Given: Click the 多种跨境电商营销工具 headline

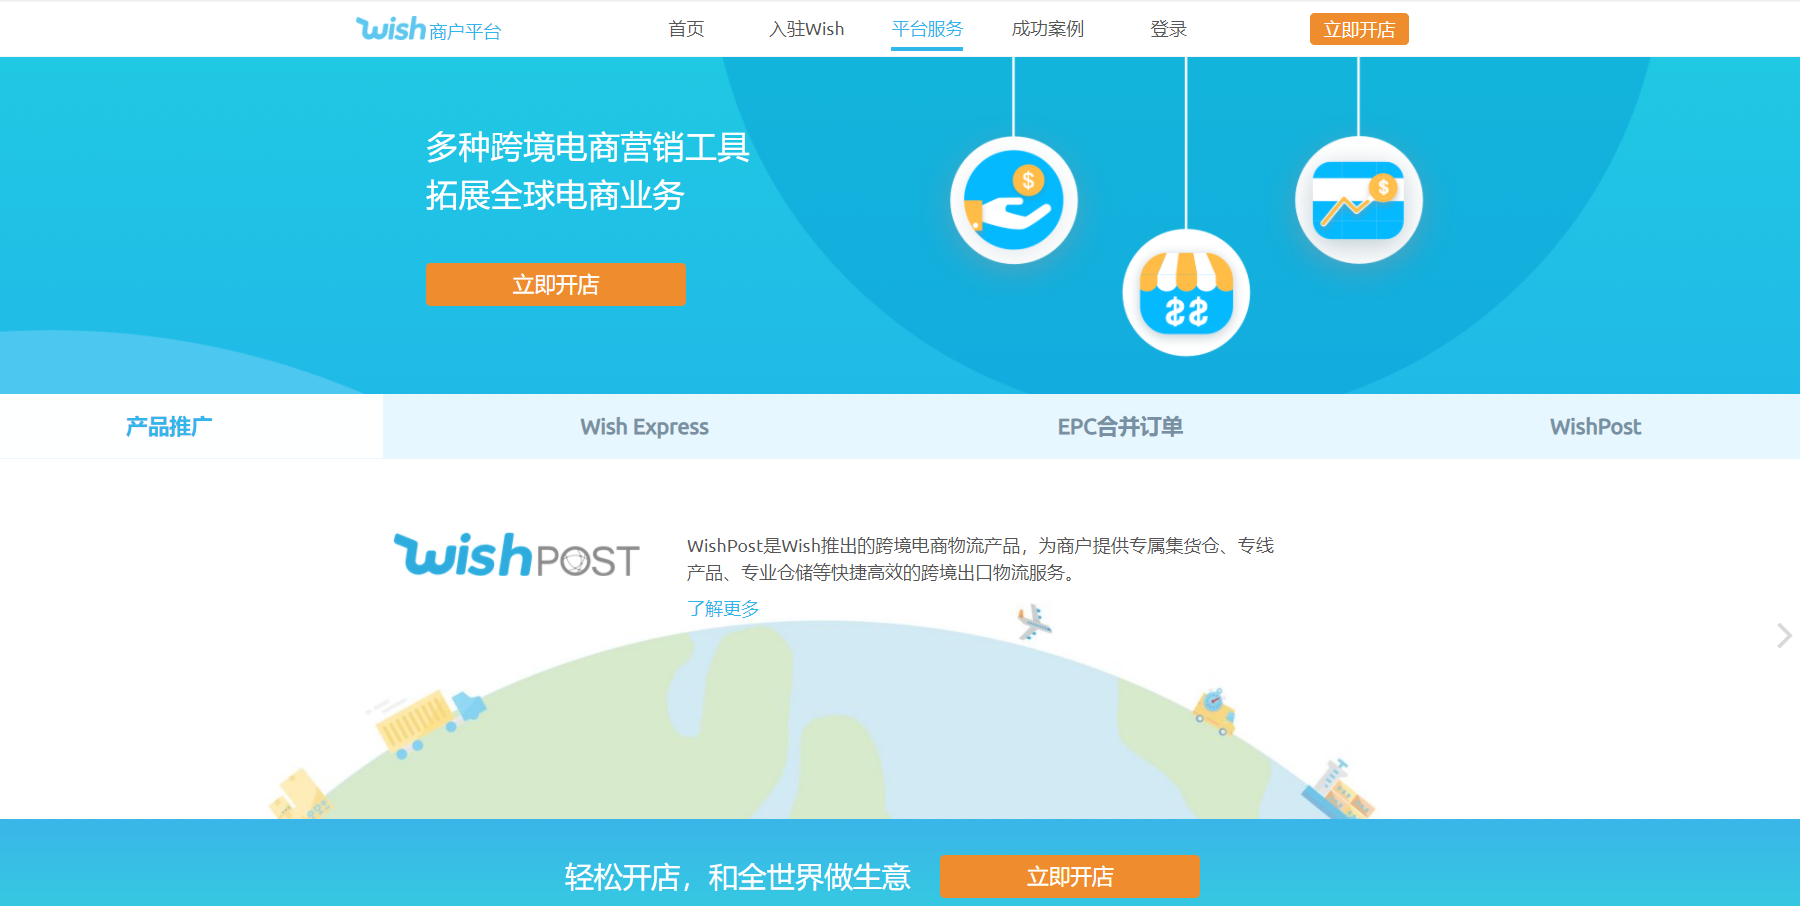Looking at the screenshot, I should click(x=588, y=147).
